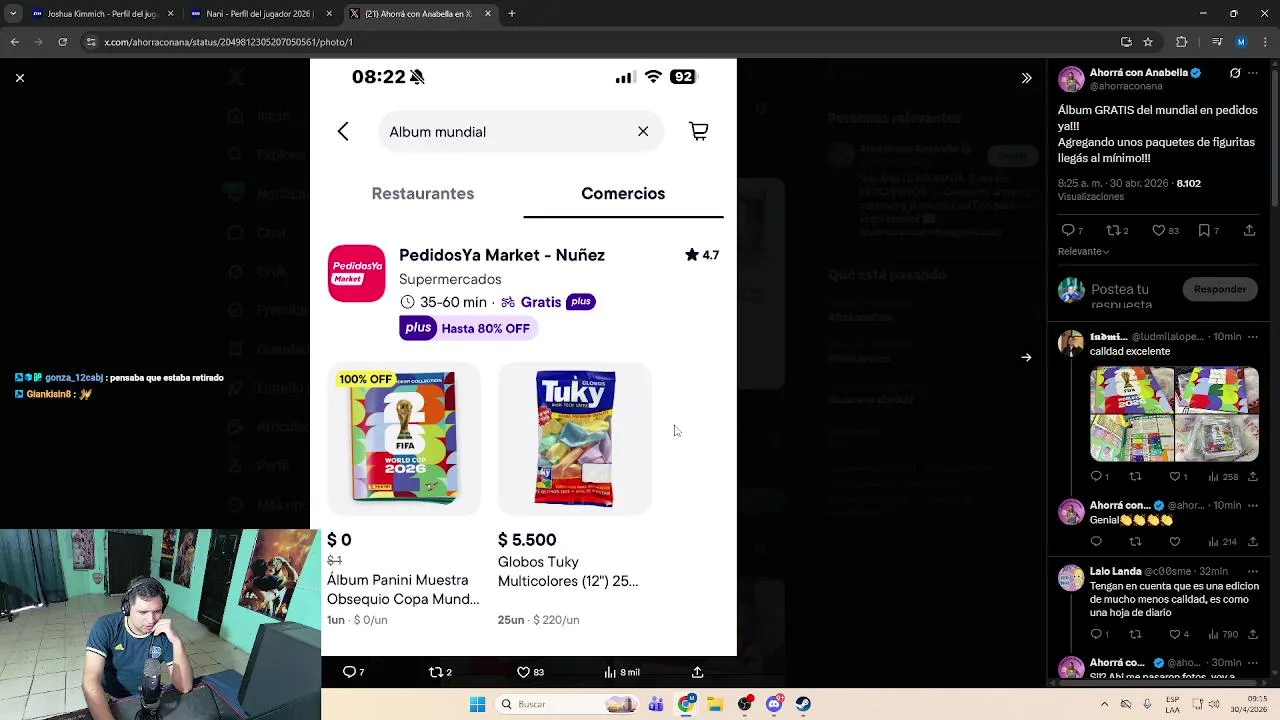Screen dimensions: 1280x720
Task: Go to next photo with right arrow
Action: click(x=1026, y=357)
